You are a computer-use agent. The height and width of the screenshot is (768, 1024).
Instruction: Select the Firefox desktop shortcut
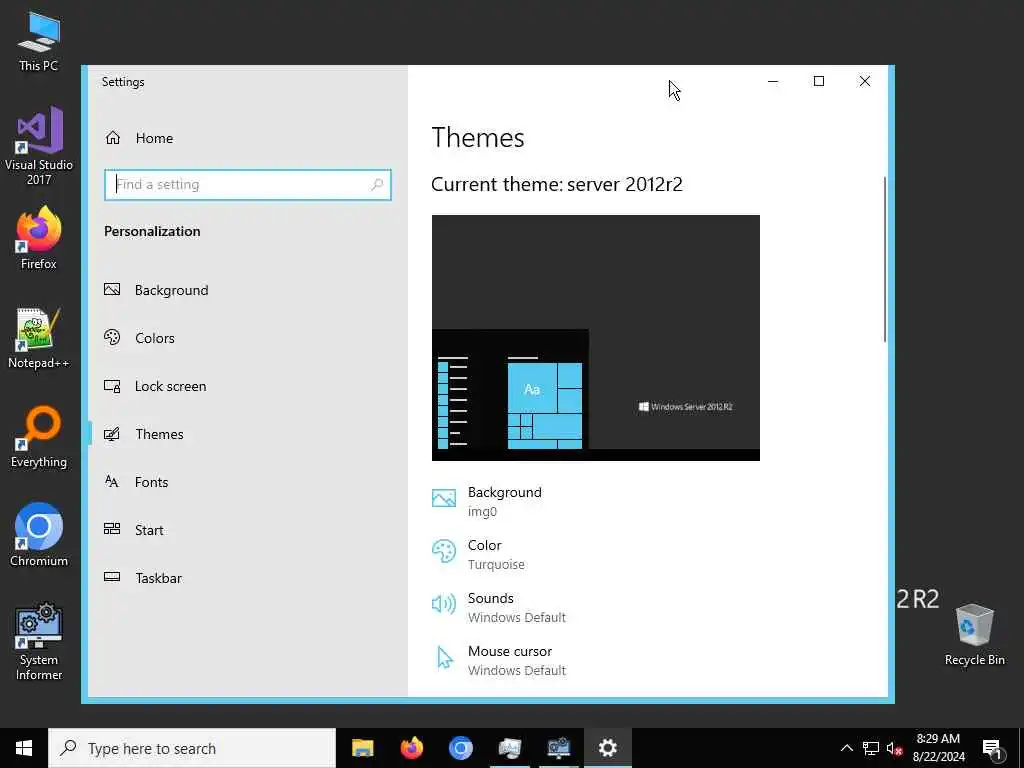[x=39, y=238]
